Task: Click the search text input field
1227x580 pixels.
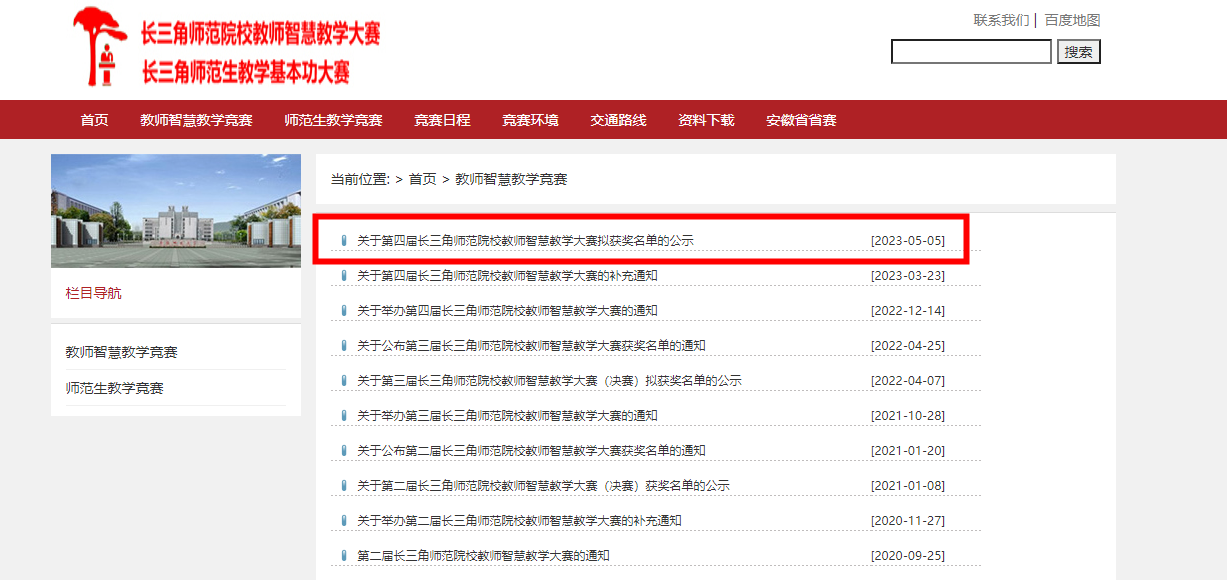Action: [x=970, y=52]
